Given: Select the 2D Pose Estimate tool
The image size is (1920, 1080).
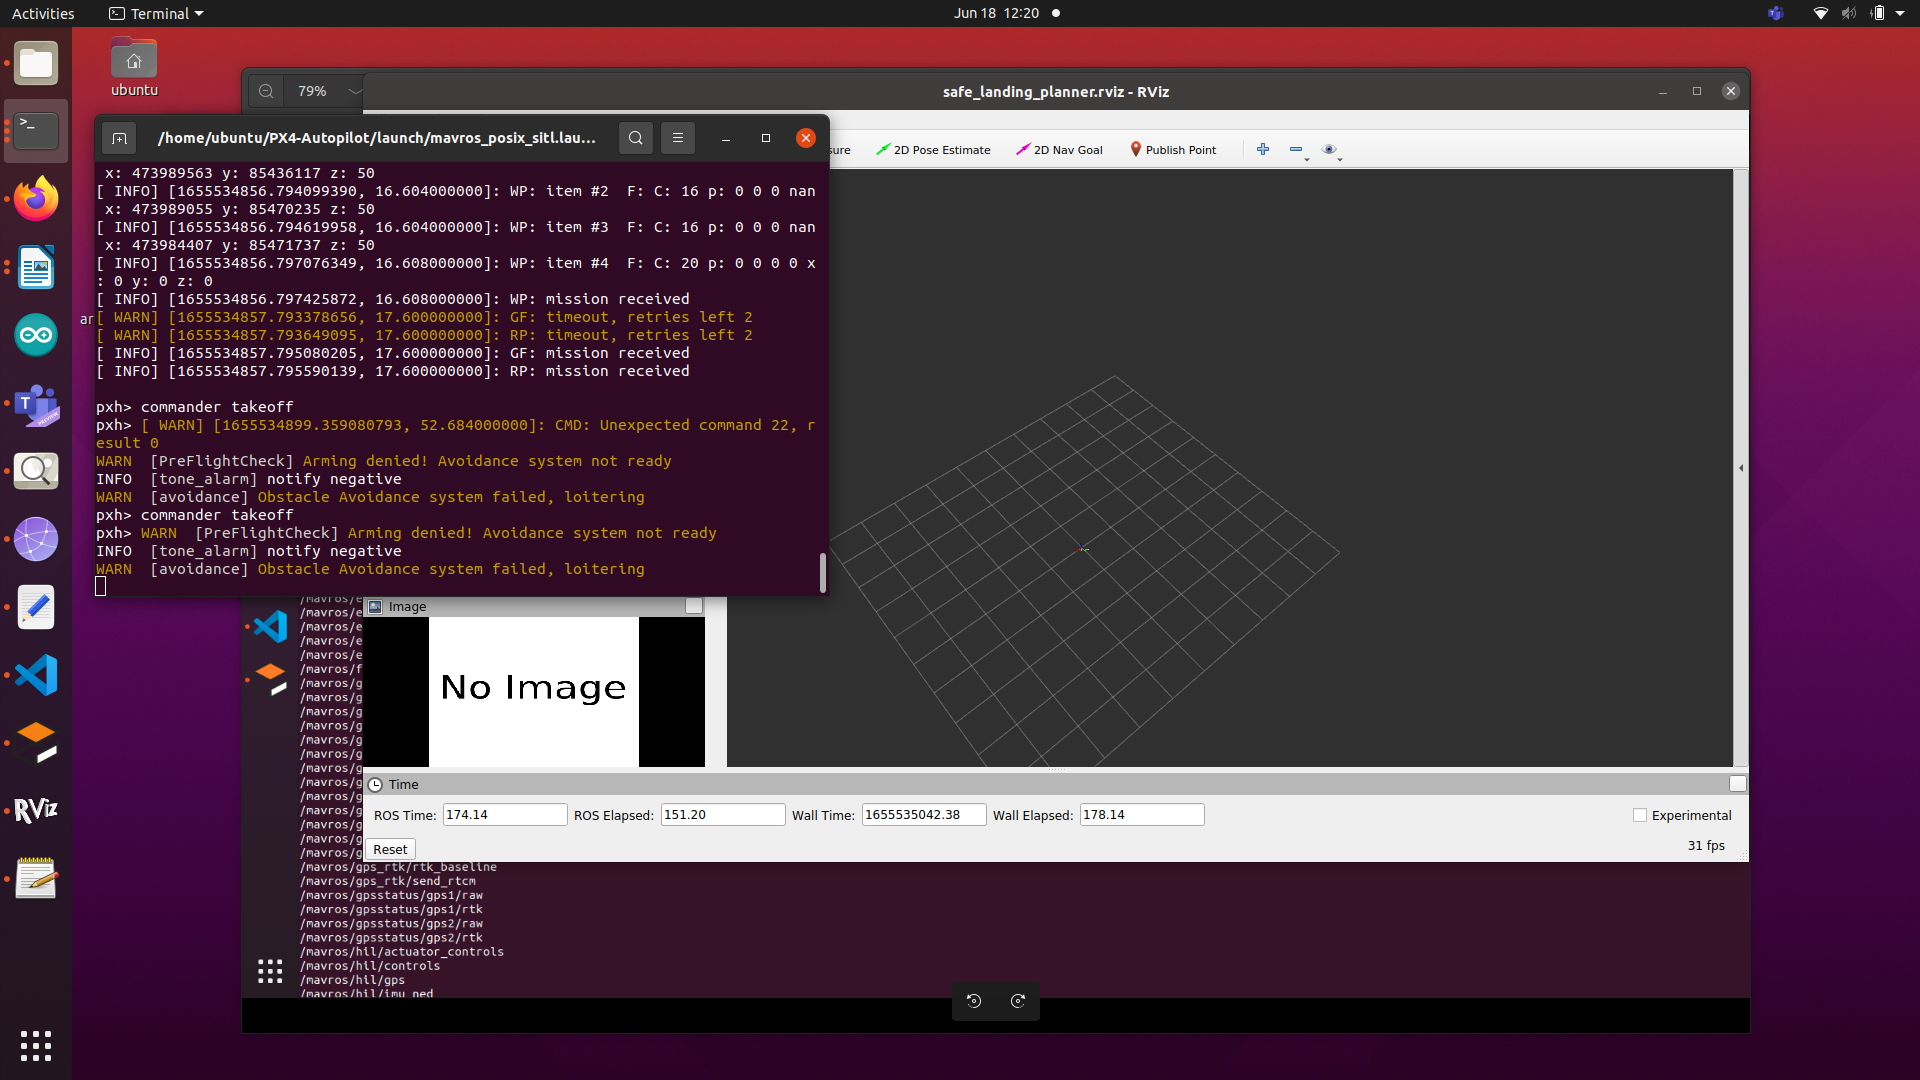Looking at the screenshot, I should (x=933, y=150).
